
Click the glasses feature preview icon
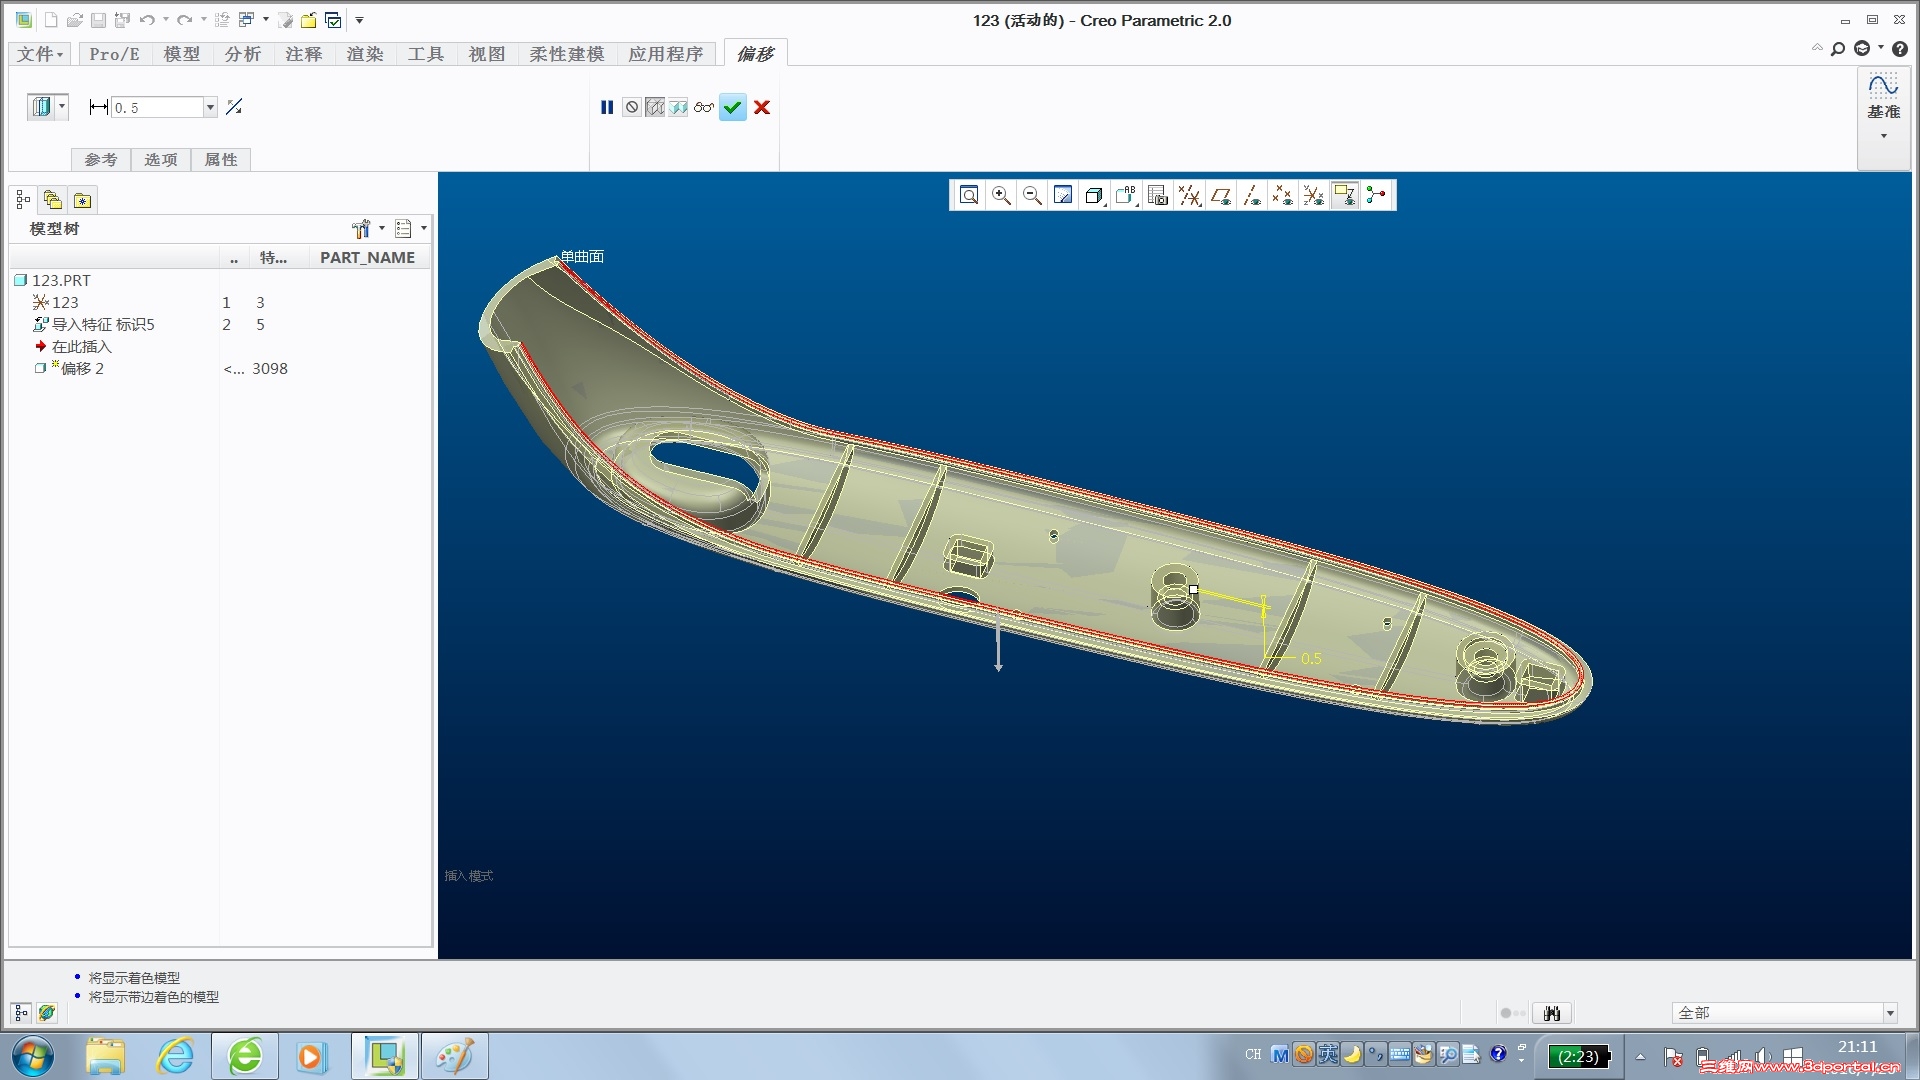704,108
